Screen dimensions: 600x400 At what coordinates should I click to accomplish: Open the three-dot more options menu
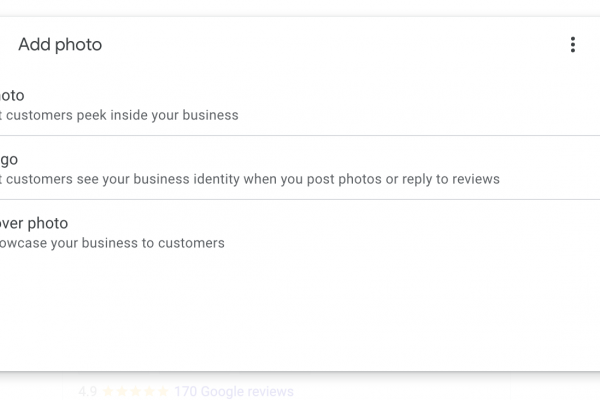click(x=572, y=45)
